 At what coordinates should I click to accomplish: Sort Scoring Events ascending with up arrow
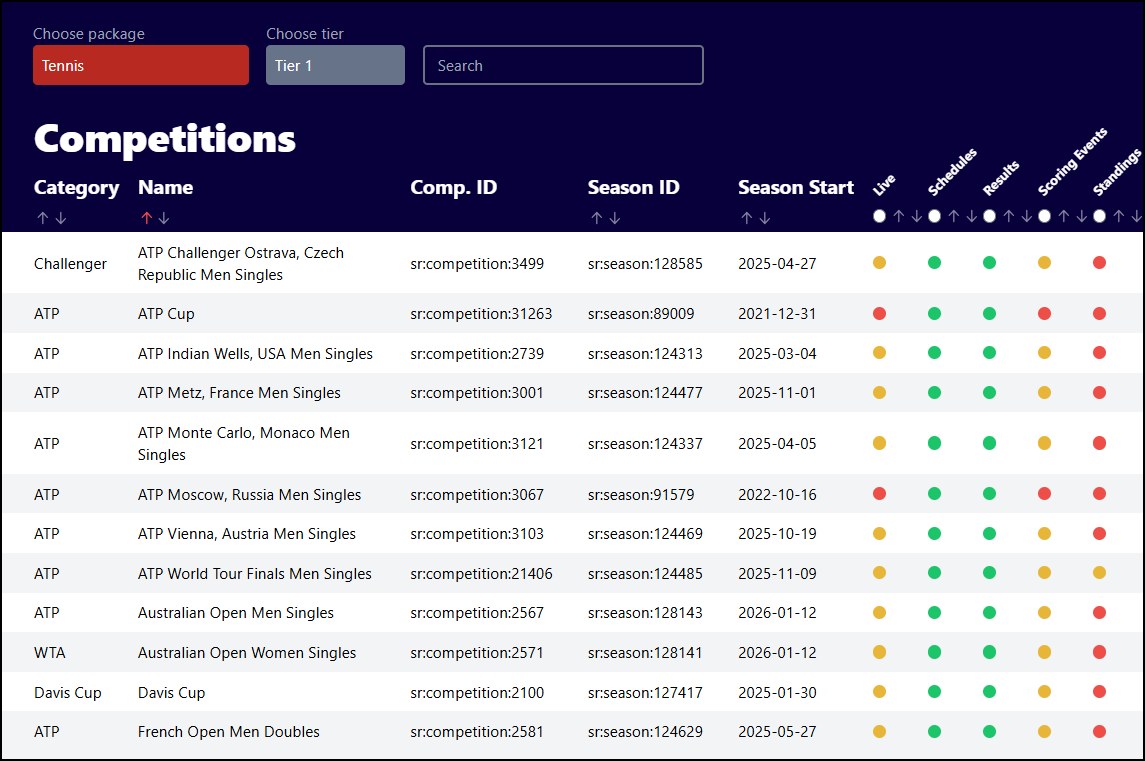pos(1064,216)
